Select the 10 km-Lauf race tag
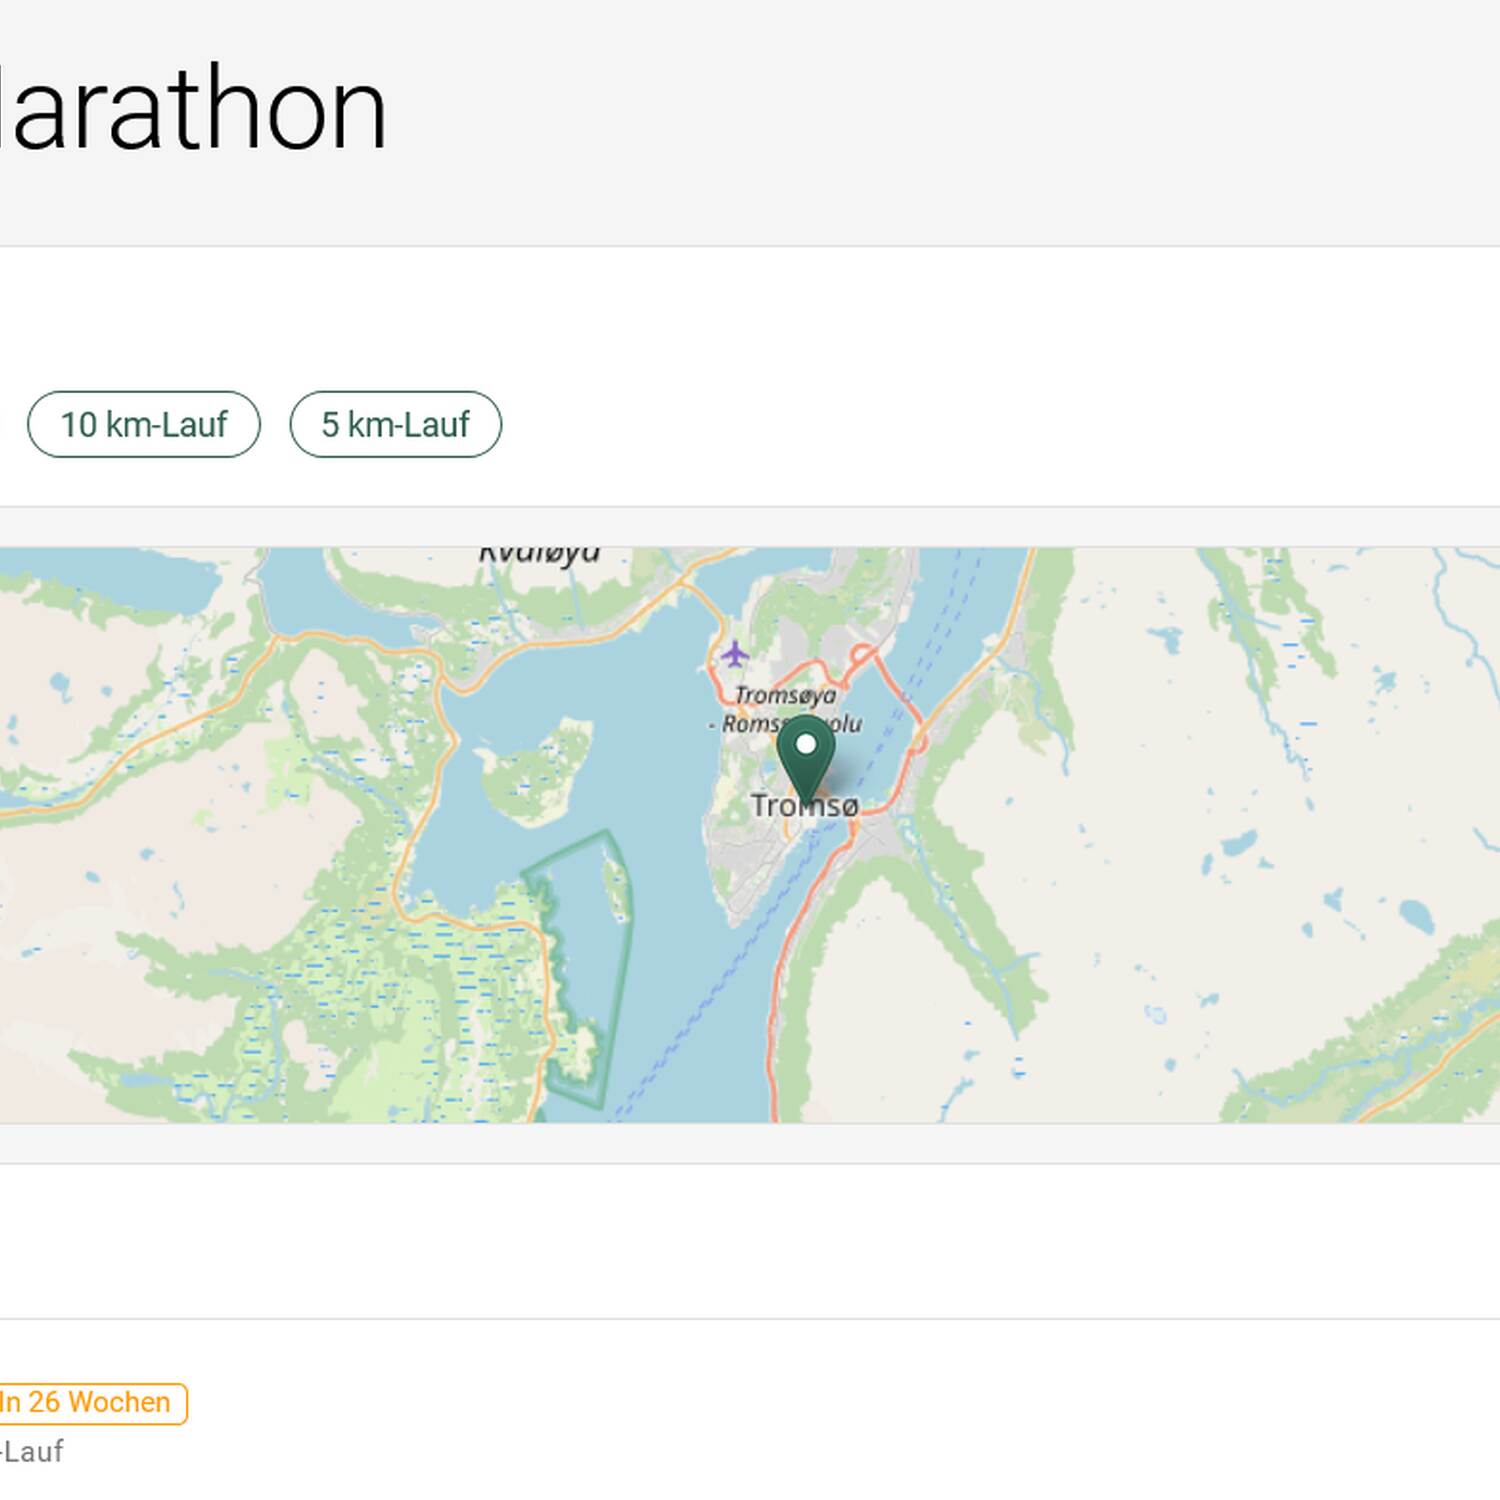 (x=144, y=425)
